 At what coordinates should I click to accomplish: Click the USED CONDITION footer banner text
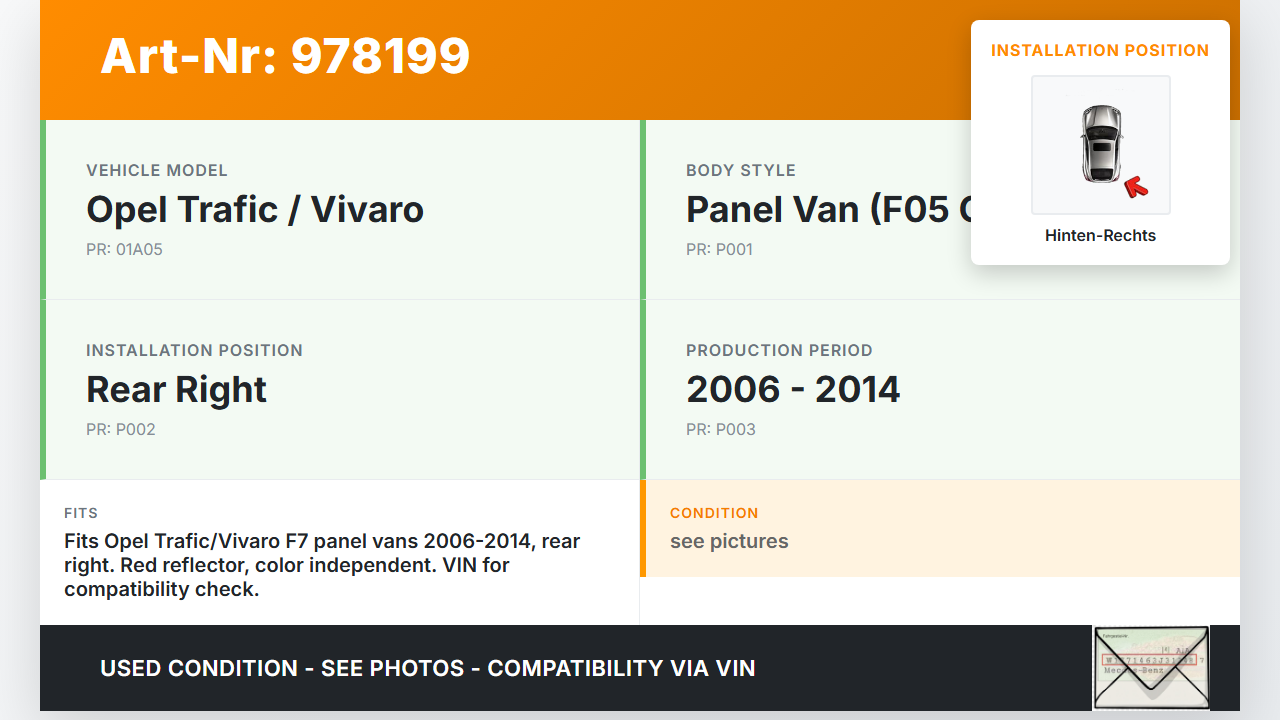pyautogui.click(x=427, y=668)
